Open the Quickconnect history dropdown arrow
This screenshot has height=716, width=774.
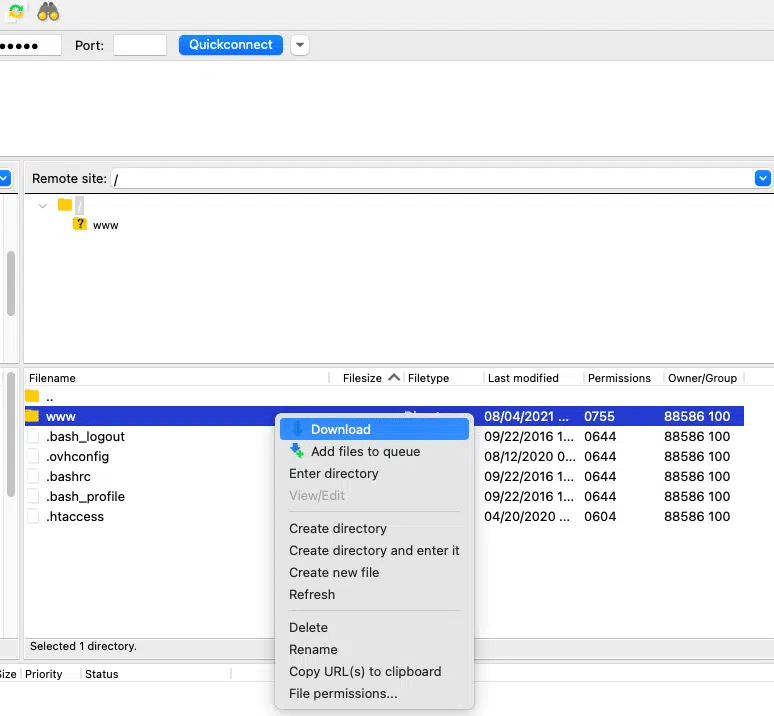[300, 45]
